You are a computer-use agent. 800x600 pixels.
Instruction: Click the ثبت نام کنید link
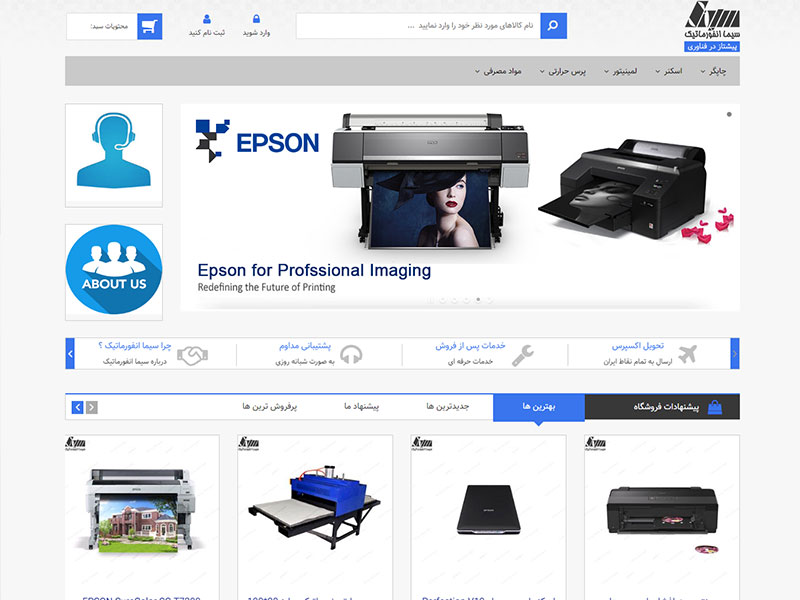[x=207, y=32]
